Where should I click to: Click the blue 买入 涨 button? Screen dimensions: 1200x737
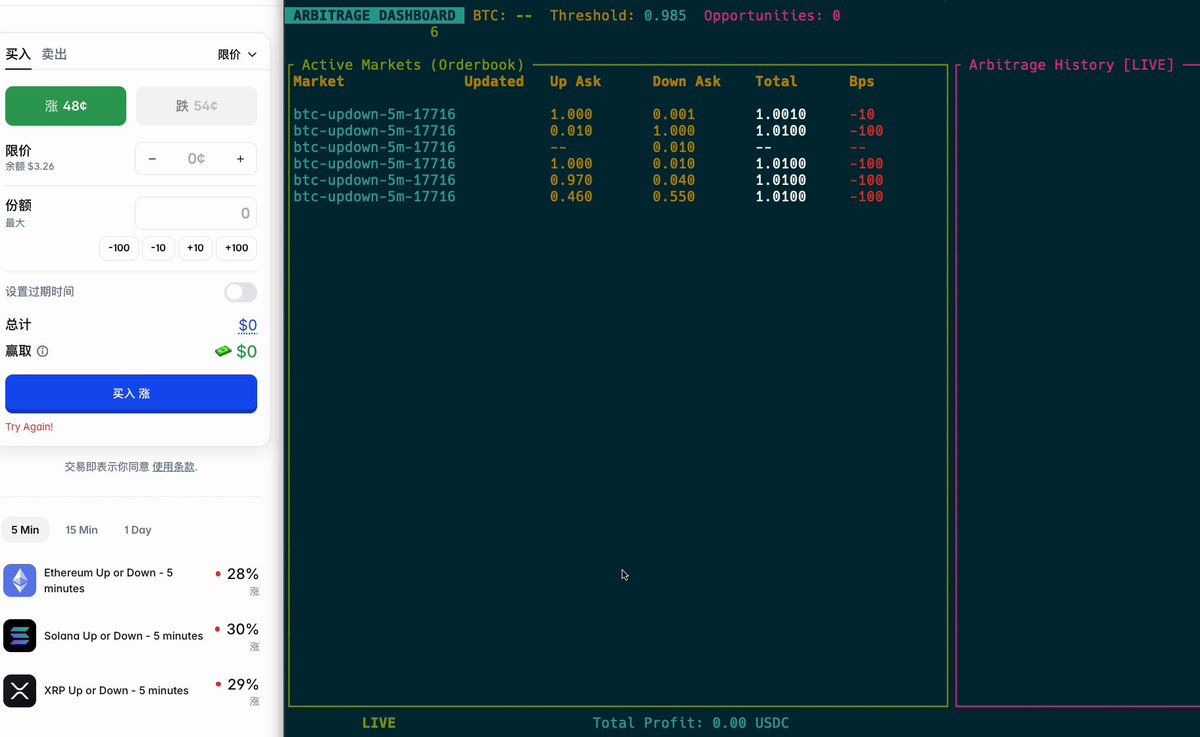131,394
